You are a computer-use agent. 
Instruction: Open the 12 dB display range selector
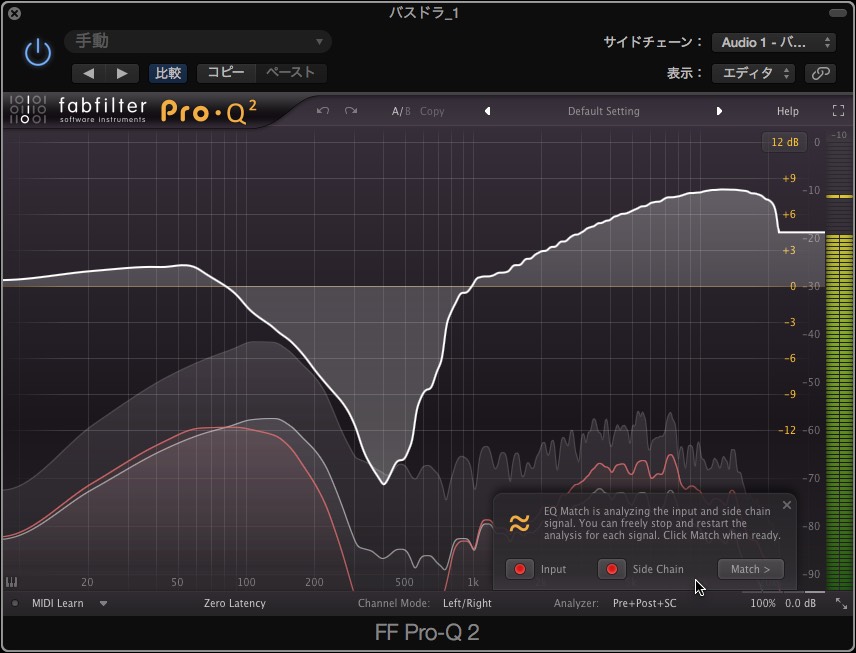[x=784, y=142]
